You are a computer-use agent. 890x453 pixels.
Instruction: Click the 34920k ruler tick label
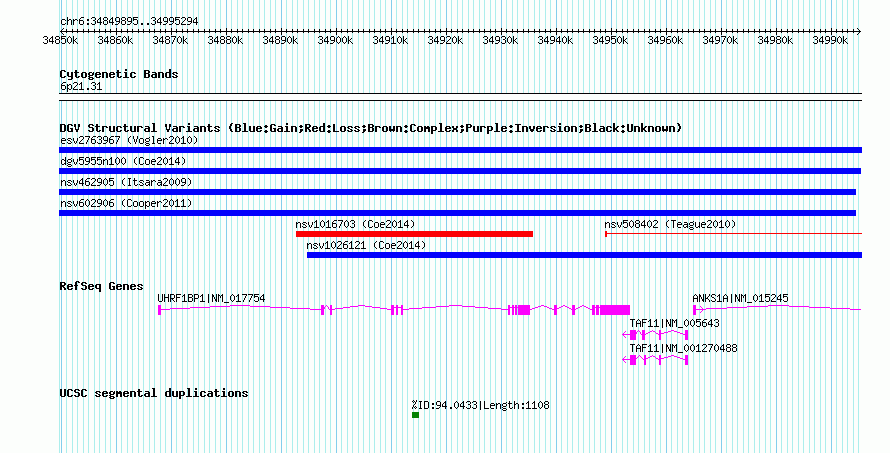[446, 40]
